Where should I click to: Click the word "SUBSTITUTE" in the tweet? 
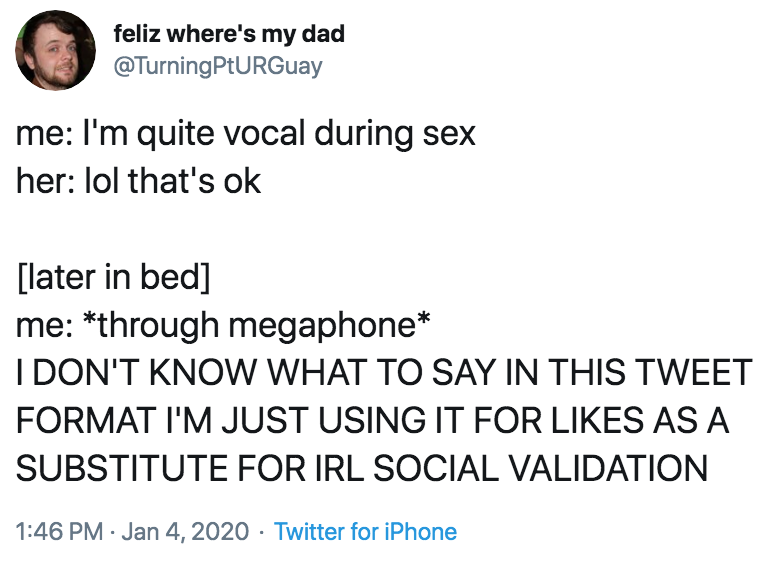point(121,468)
